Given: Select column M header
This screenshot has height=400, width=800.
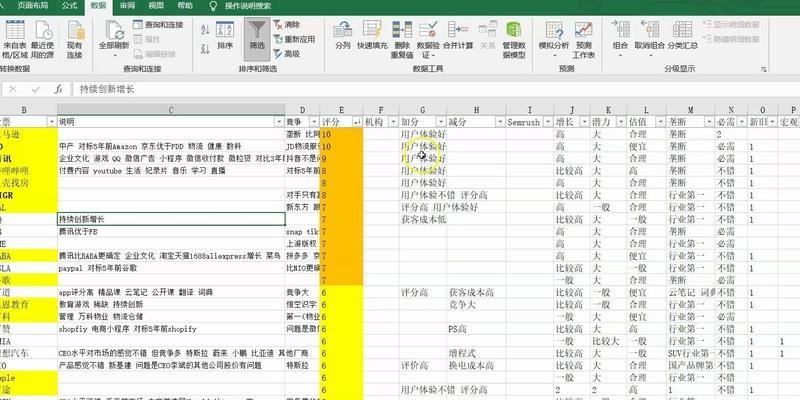Looking at the screenshot, I should pos(690,110).
